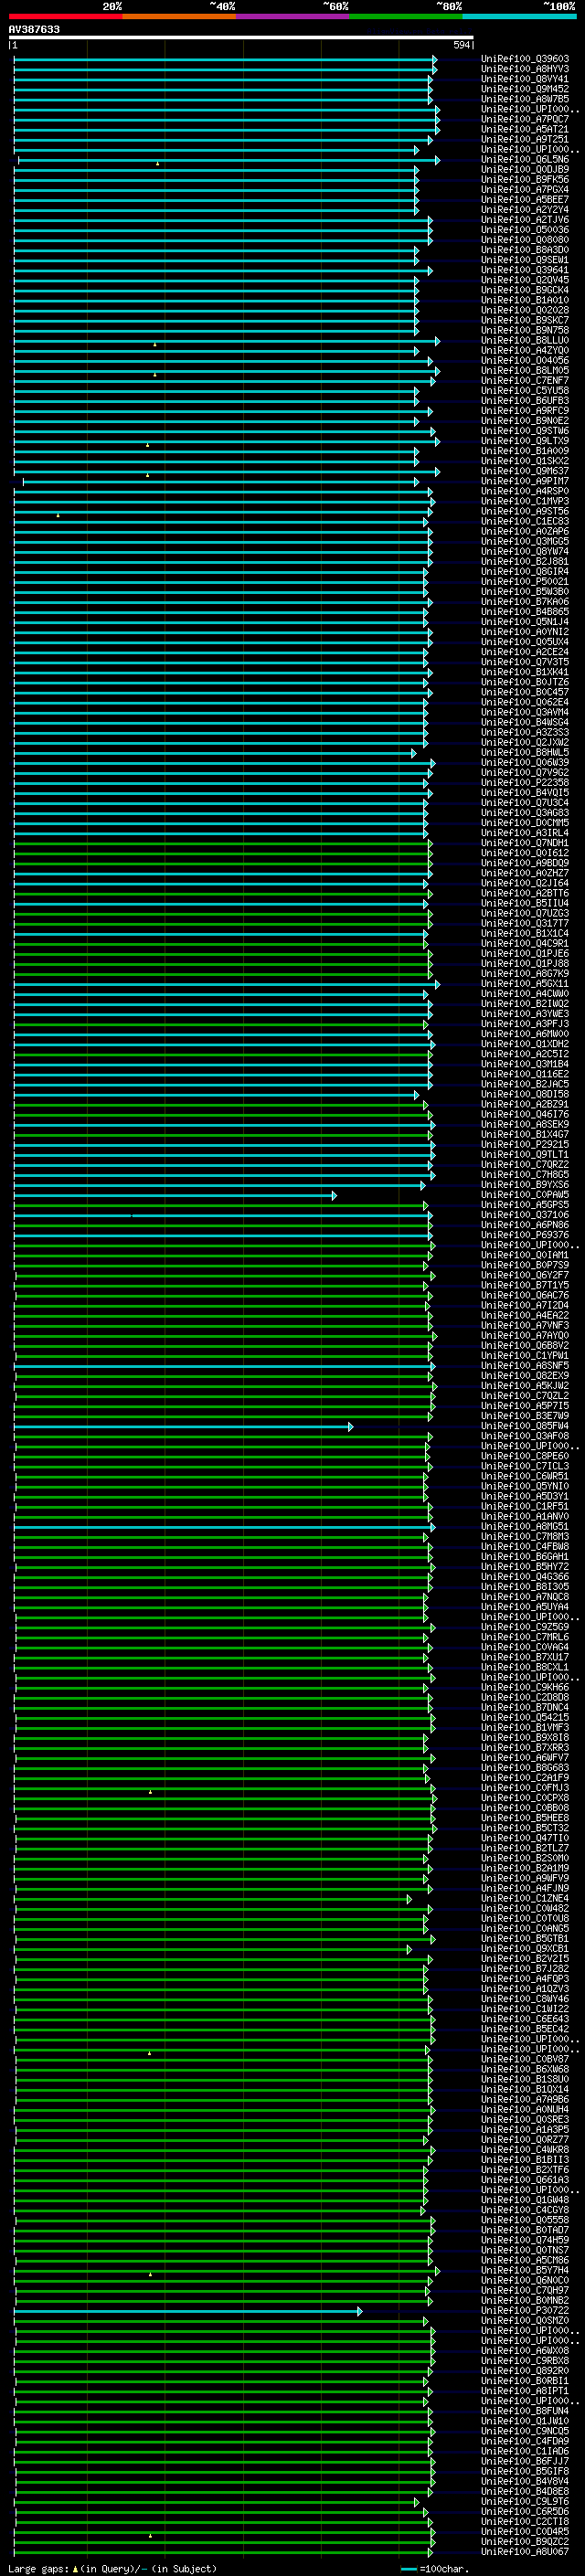
Task: Click the purple ~60% identity legend segment
Action: coord(293,16)
